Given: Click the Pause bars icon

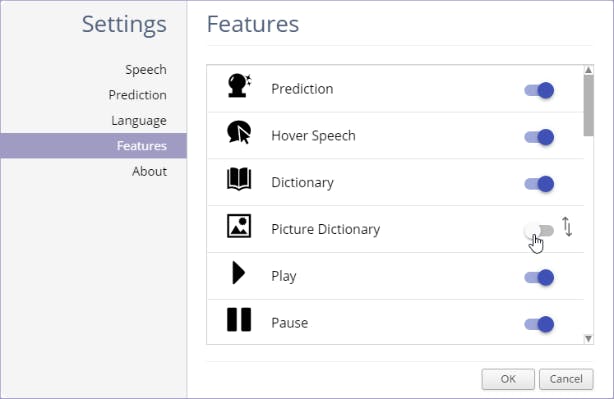Looking at the screenshot, I should click(239, 320).
